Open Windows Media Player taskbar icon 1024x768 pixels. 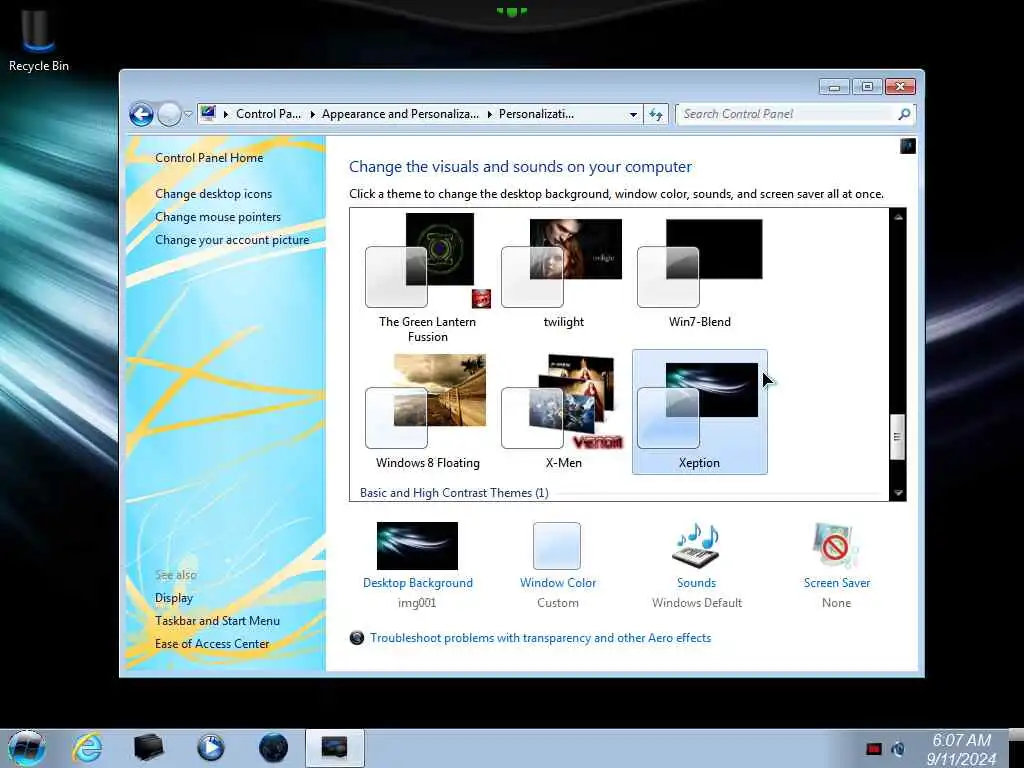click(x=210, y=748)
